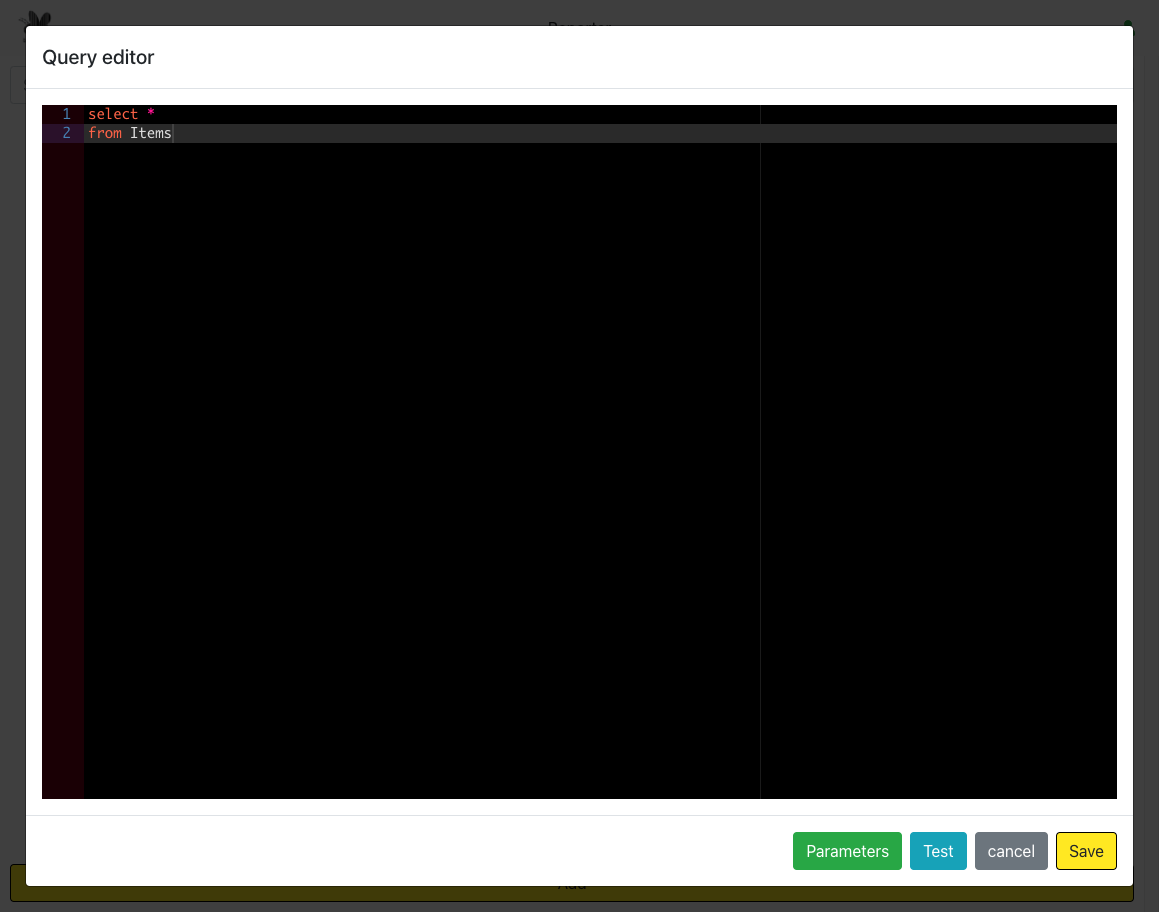Viewport: 1159px width, 912px height.
Task: Run the query with Test button
Action: [x=938, y=851]
